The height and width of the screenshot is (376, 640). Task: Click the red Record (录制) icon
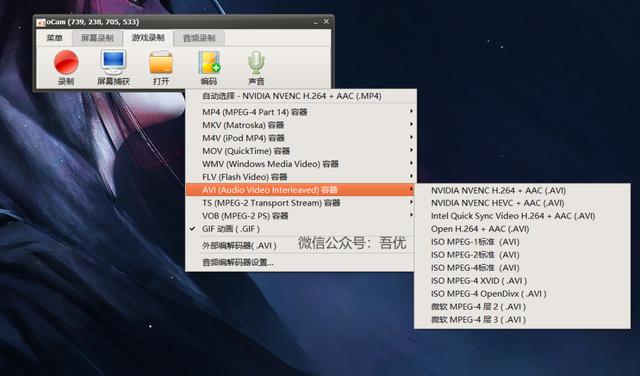click(66, 62)
